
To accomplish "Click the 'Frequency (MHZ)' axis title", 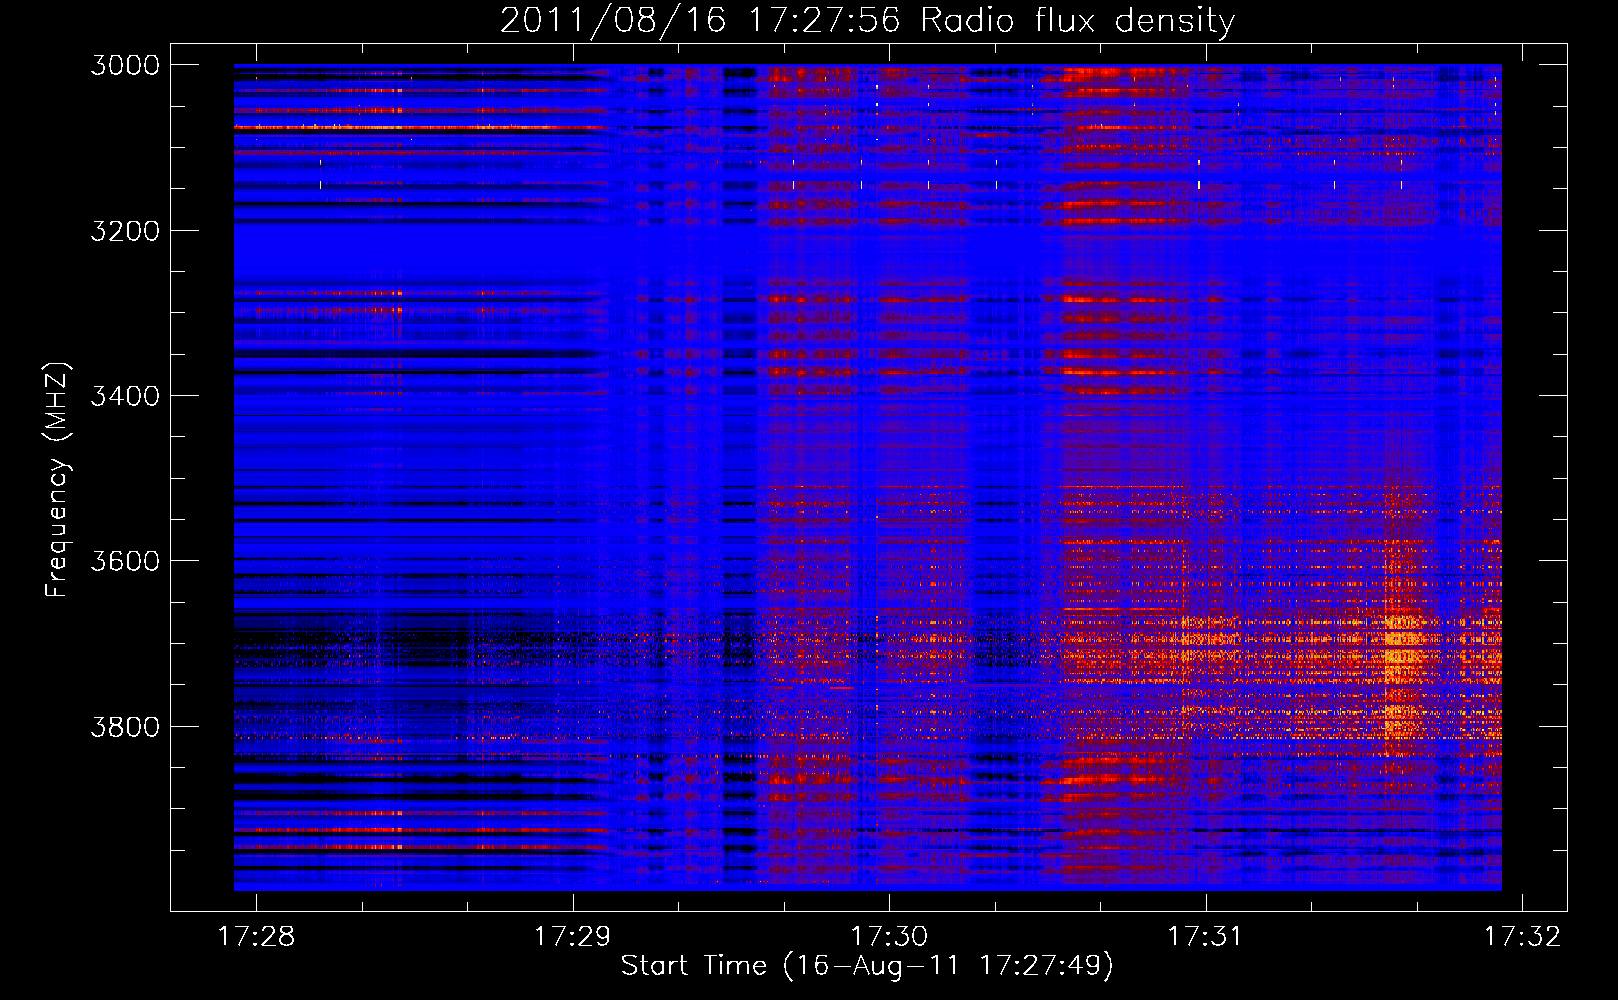I will click(58, 480).
